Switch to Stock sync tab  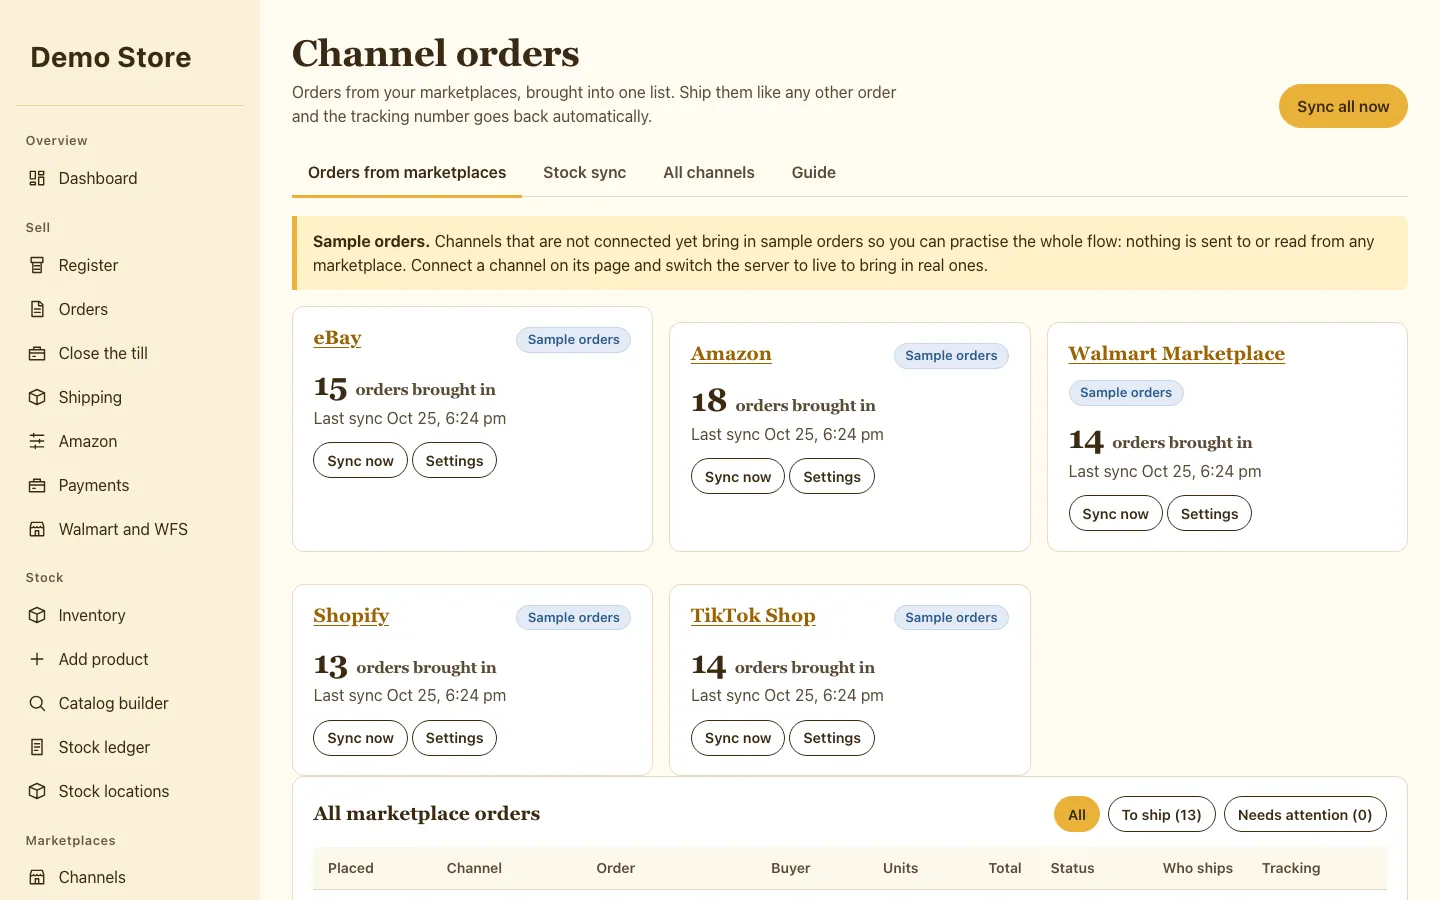(585, 172)
